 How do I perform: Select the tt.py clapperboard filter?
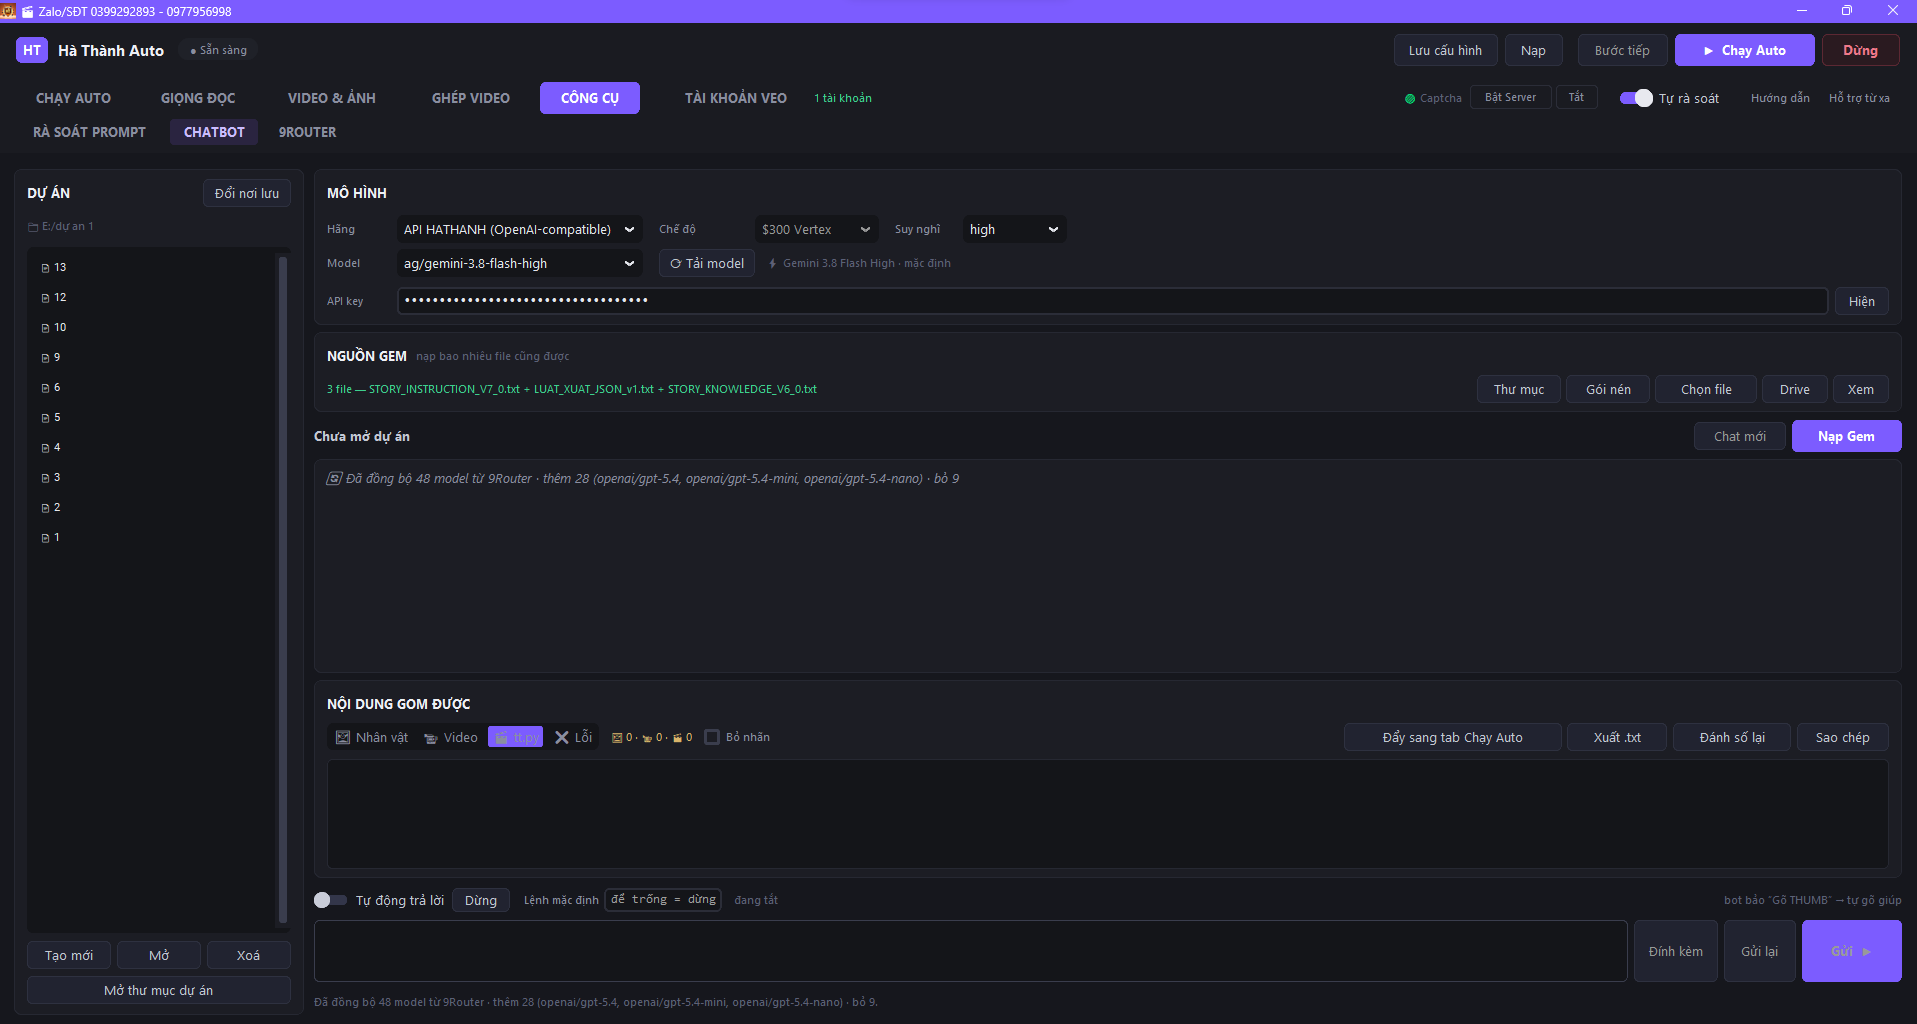[x=515, y=737]
